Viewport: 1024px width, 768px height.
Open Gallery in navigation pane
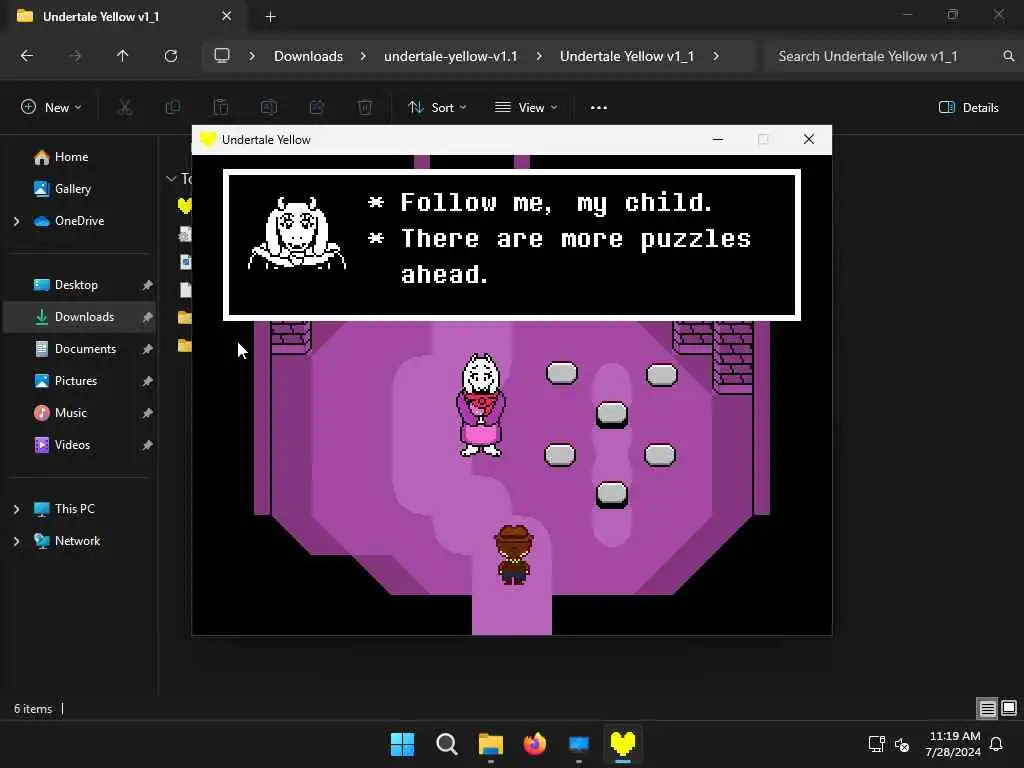[72, 189]
